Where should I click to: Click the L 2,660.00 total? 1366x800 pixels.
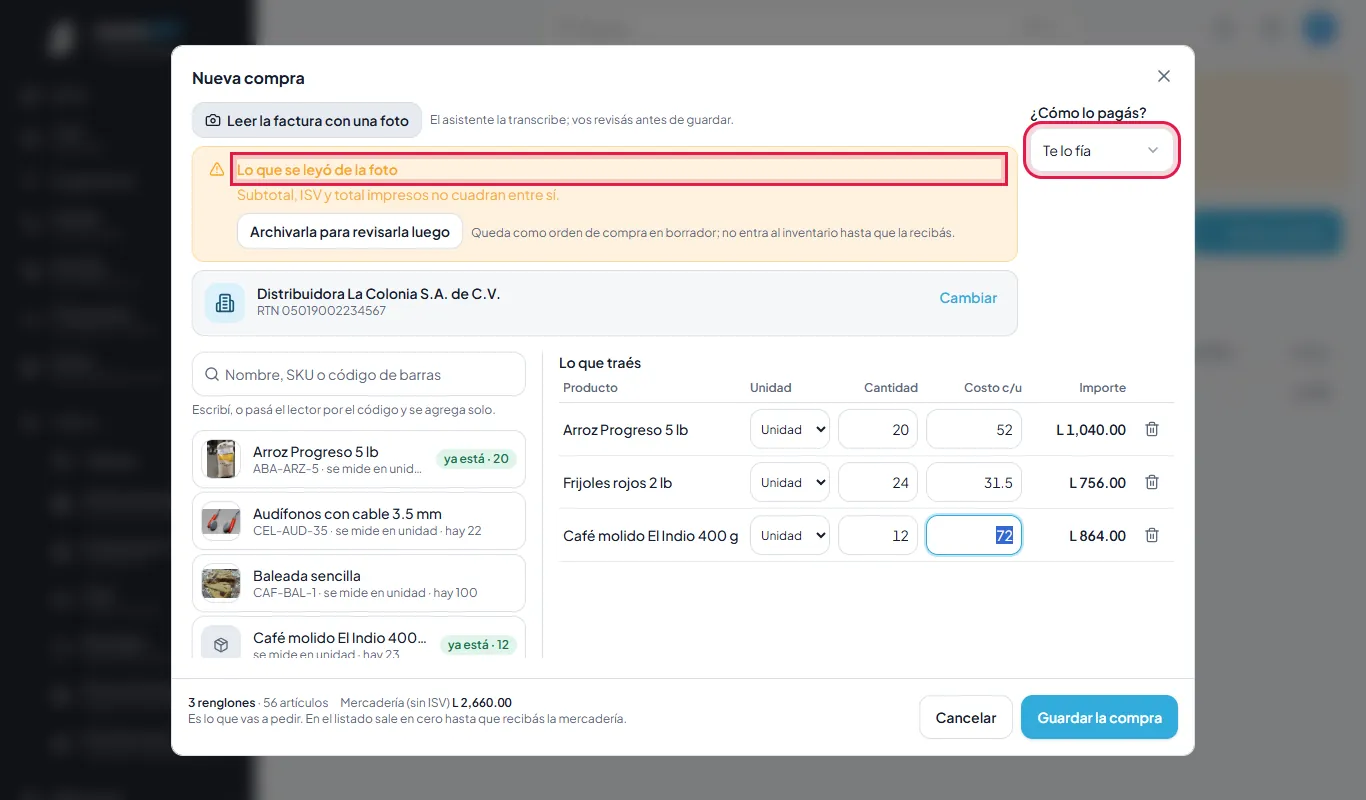pos(482,703)
